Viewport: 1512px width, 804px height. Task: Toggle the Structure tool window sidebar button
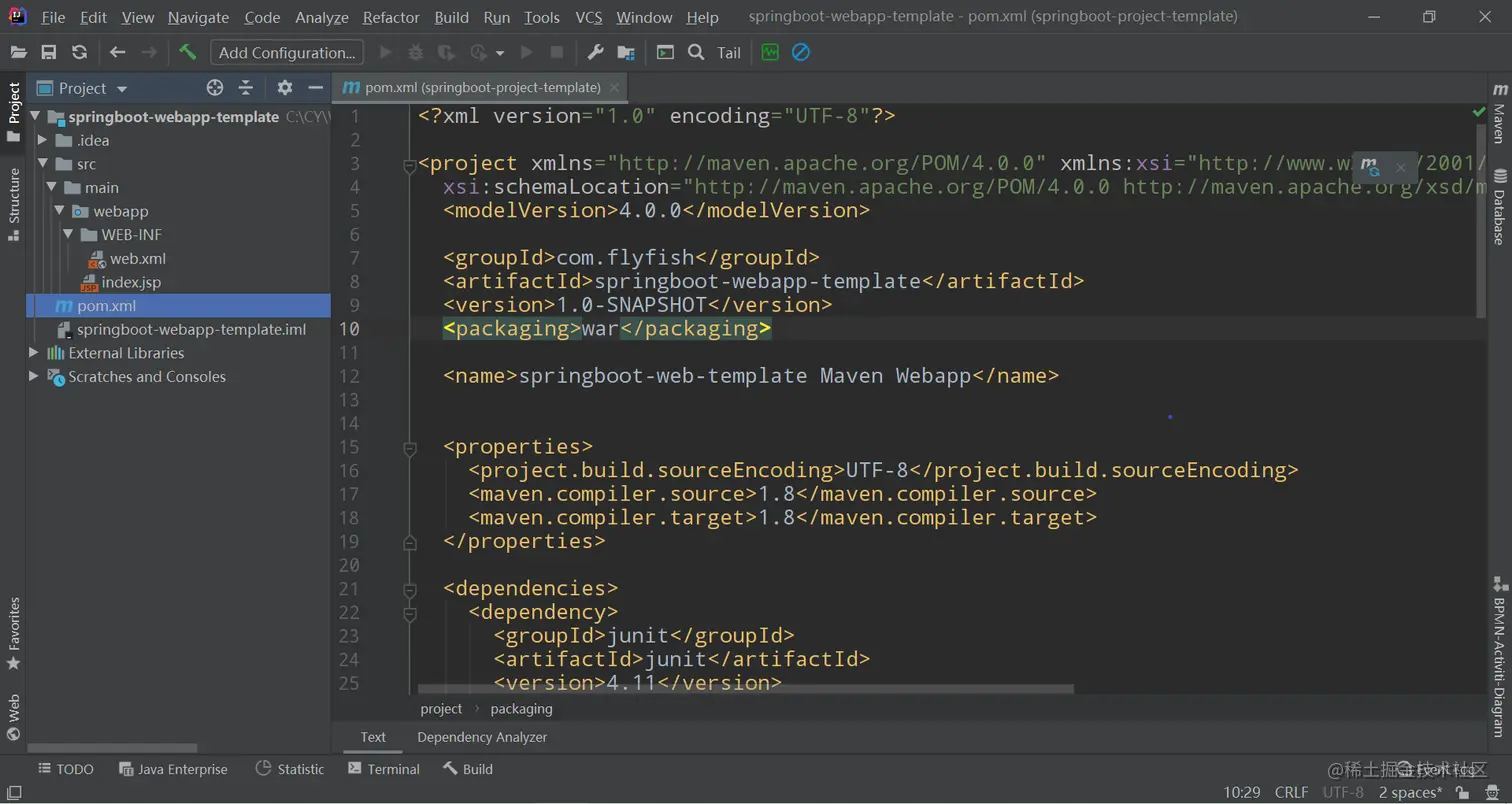tap(14, 203)
